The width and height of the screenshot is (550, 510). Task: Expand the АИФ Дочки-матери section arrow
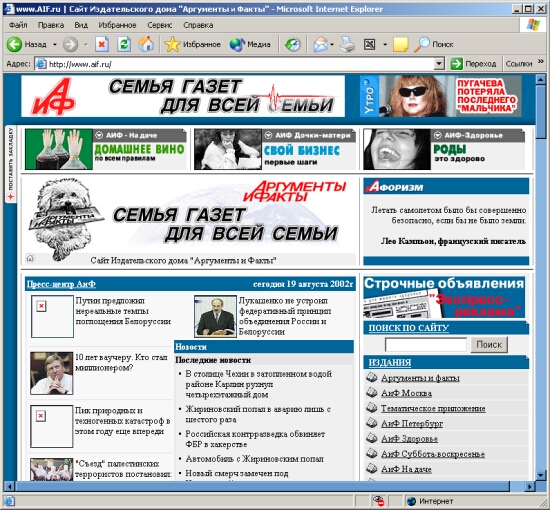[268, 135]
